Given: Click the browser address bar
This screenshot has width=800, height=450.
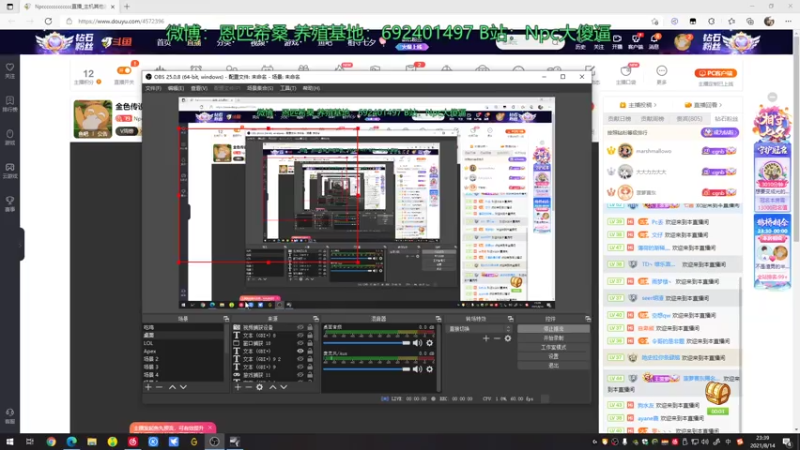Looking at the screenshot, I should click(x=357, y=21).
